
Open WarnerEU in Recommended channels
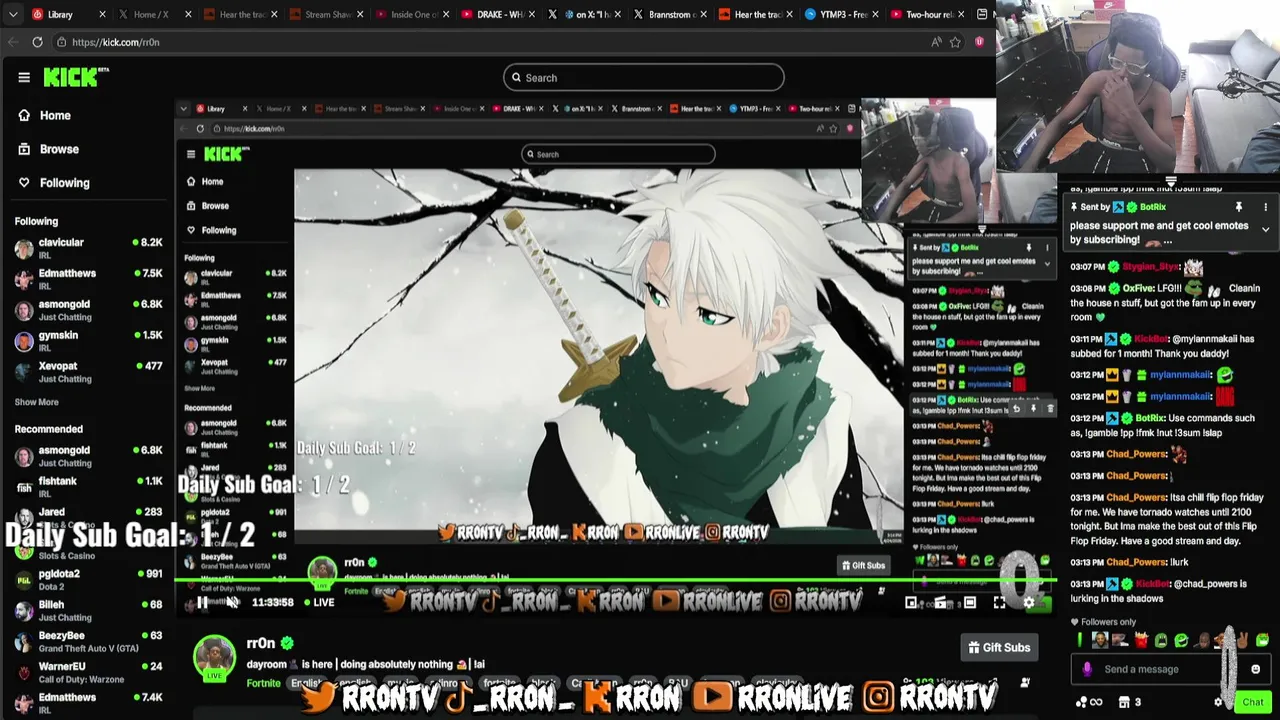coord(88,672)
